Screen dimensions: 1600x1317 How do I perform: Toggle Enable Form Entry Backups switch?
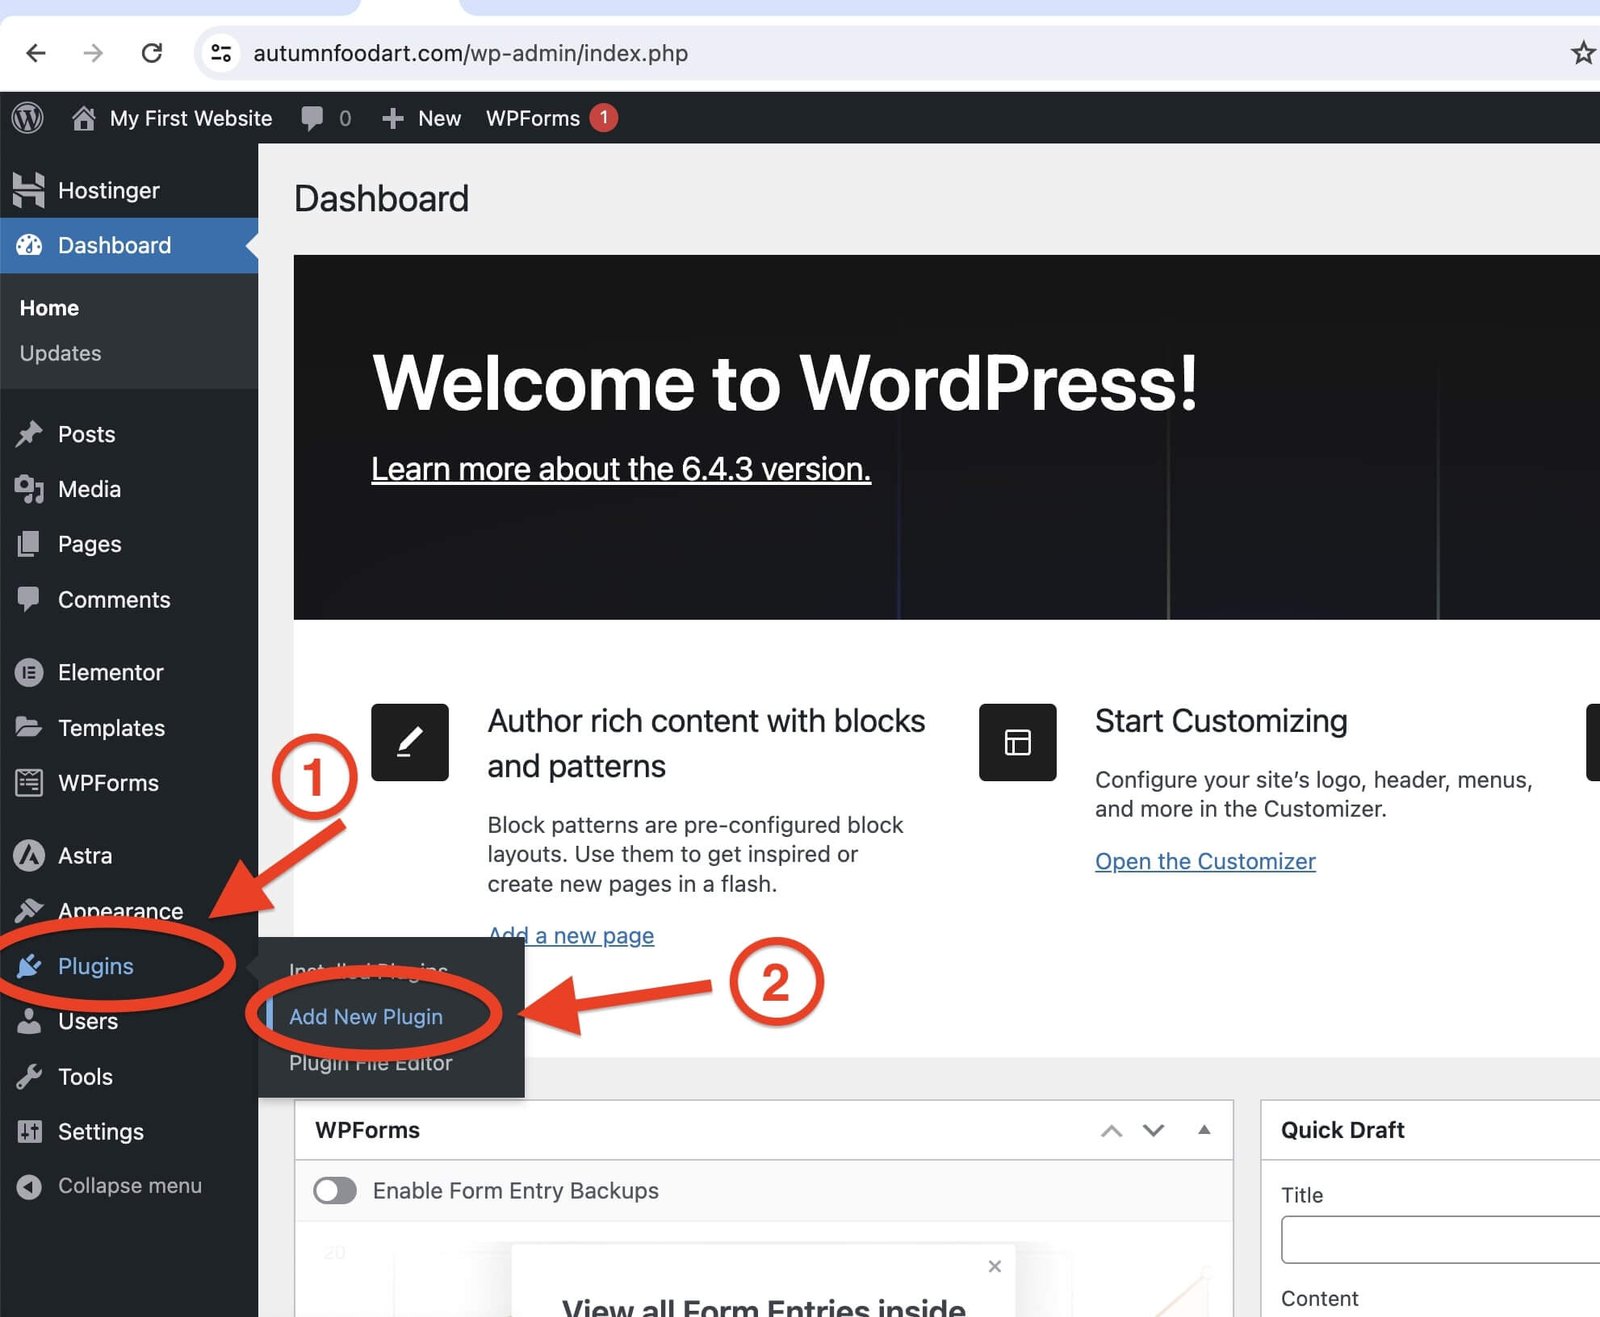335,1190
